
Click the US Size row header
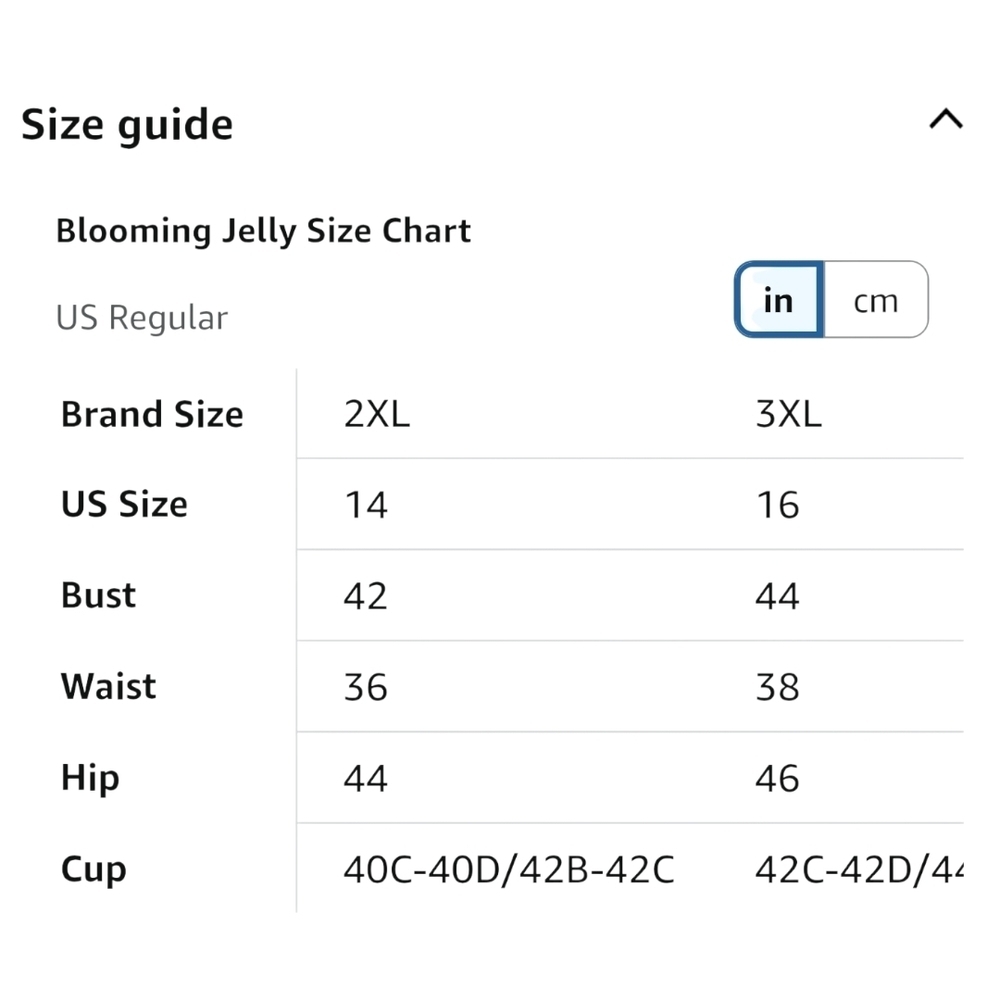click(124, 504)
